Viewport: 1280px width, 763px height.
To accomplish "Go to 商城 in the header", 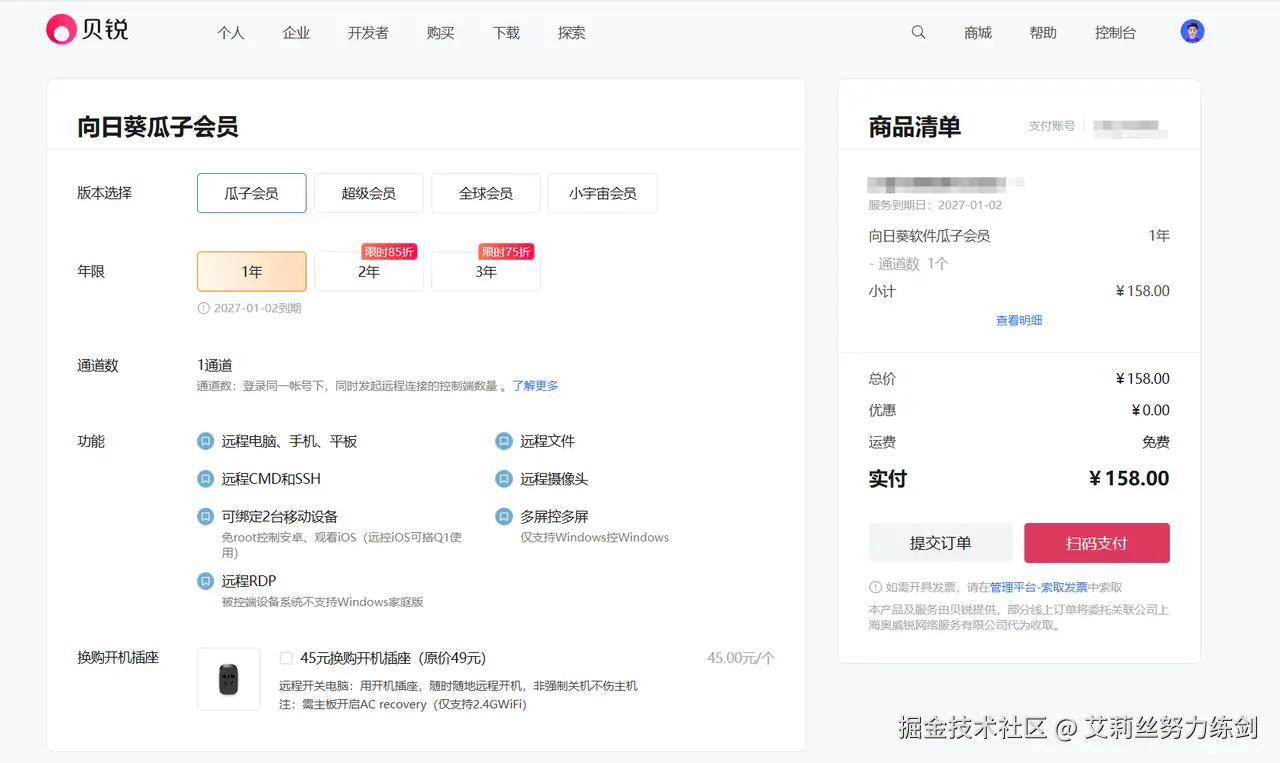I will 978,33.
